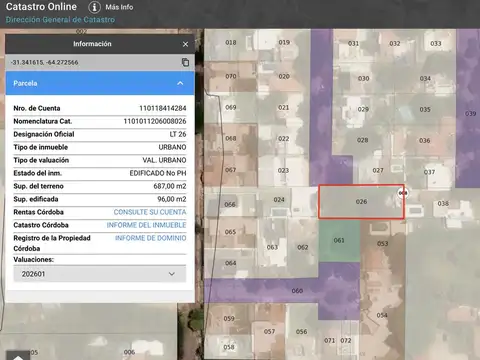Select parcel 053 on the map
Screen dimensions: 480x360
pyautogui.click(x=382, y=244)
